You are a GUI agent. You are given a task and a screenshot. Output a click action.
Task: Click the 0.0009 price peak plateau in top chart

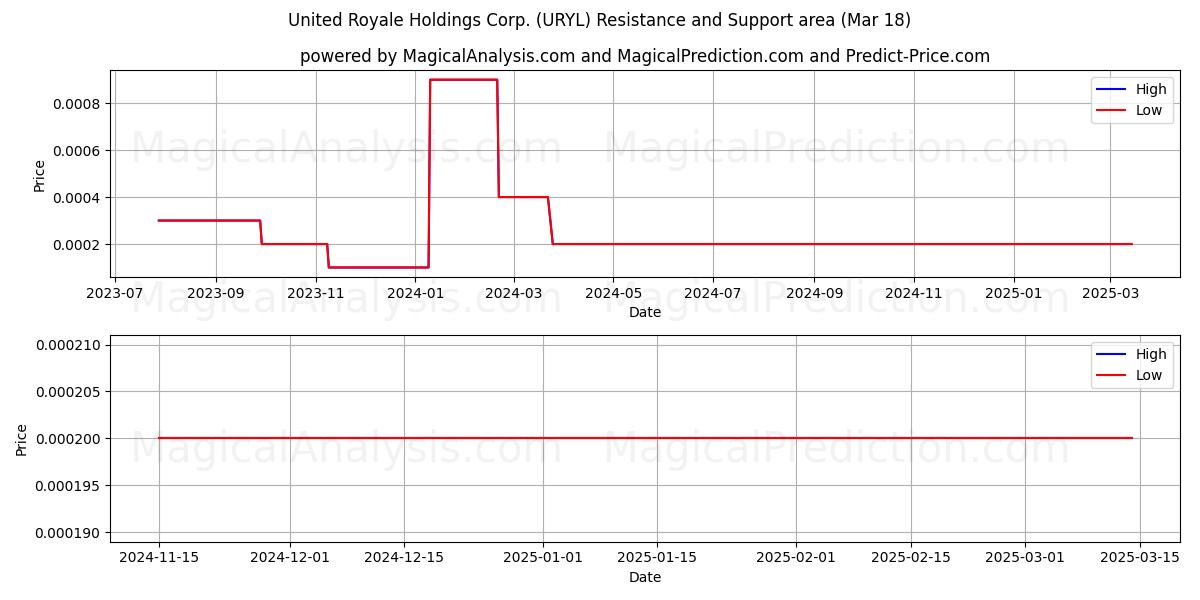pyautogui.click(x=463, y=80)
